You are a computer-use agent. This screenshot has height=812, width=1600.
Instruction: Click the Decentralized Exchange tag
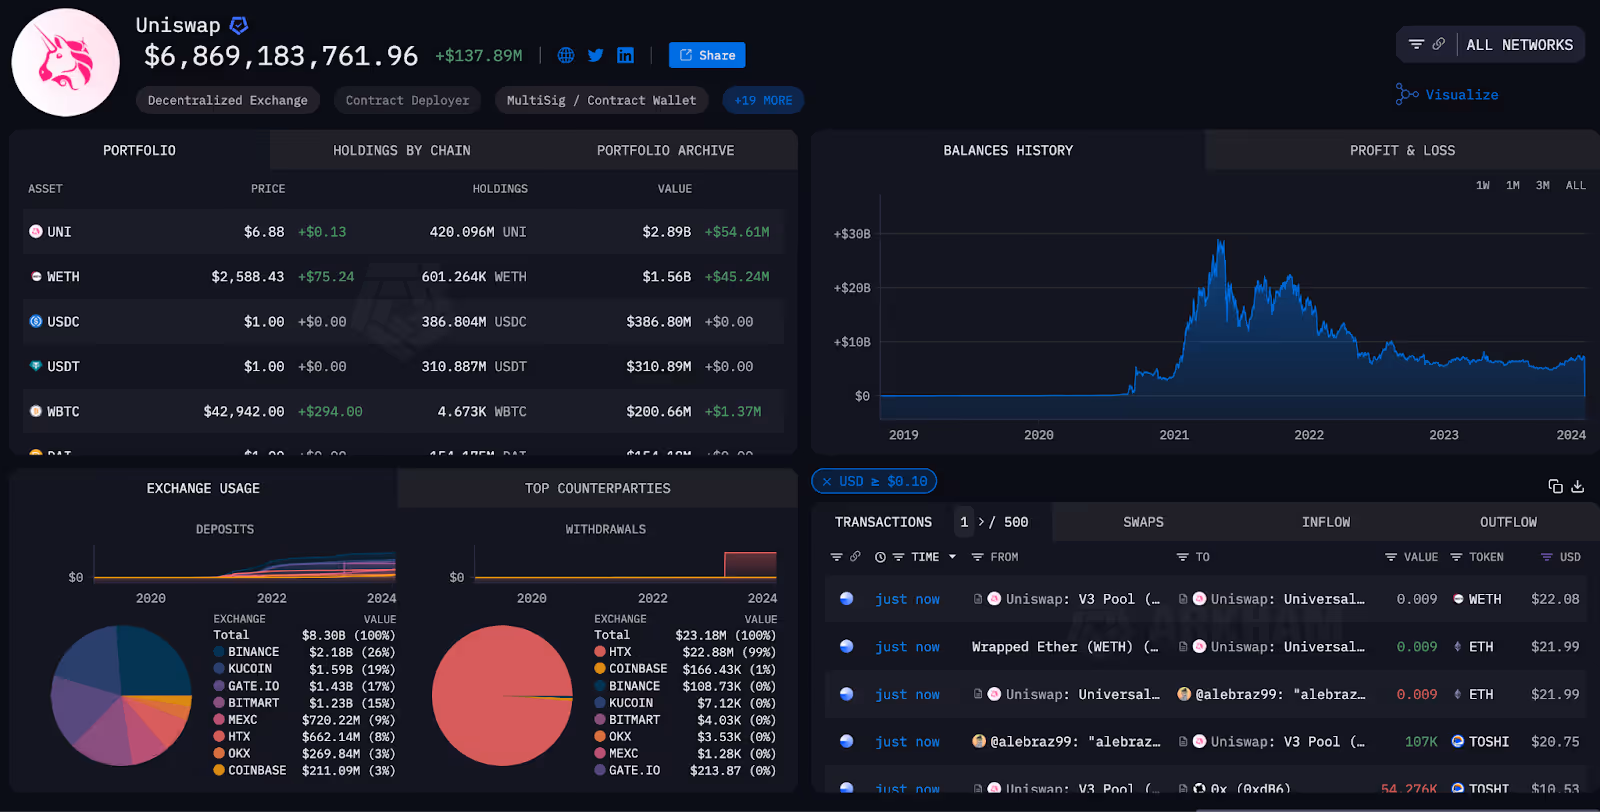coord(228,100)
